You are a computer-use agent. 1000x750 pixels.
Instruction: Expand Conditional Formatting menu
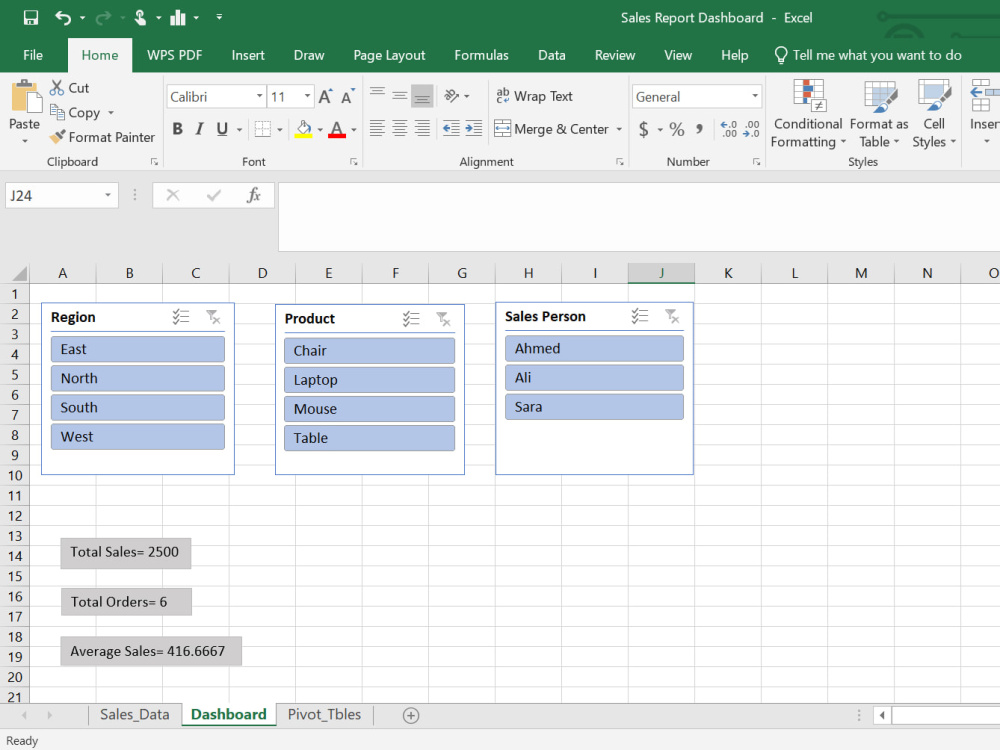click(808, 114)
